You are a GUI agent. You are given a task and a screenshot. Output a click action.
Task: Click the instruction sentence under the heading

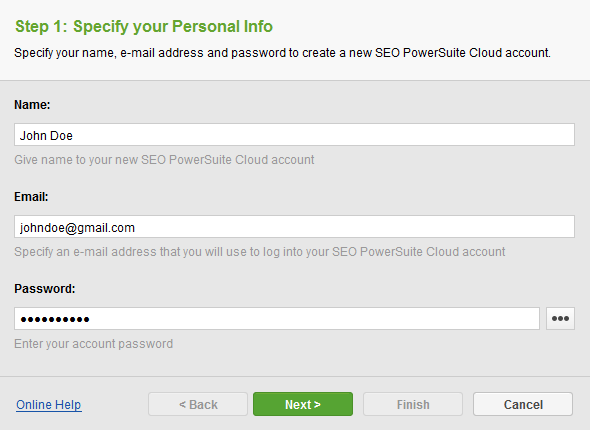point(282,53)
